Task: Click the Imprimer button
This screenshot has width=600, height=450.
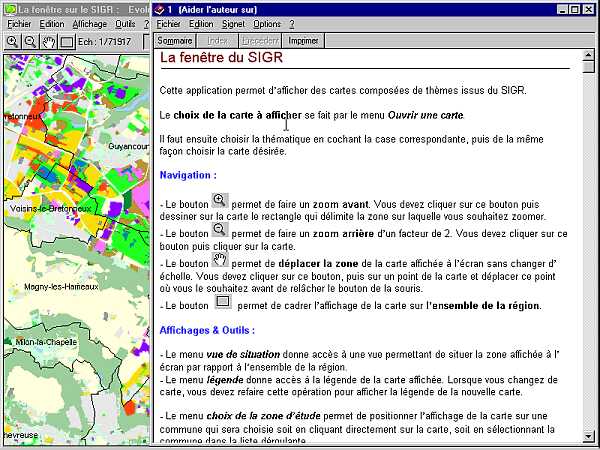Action: [303, 41]
